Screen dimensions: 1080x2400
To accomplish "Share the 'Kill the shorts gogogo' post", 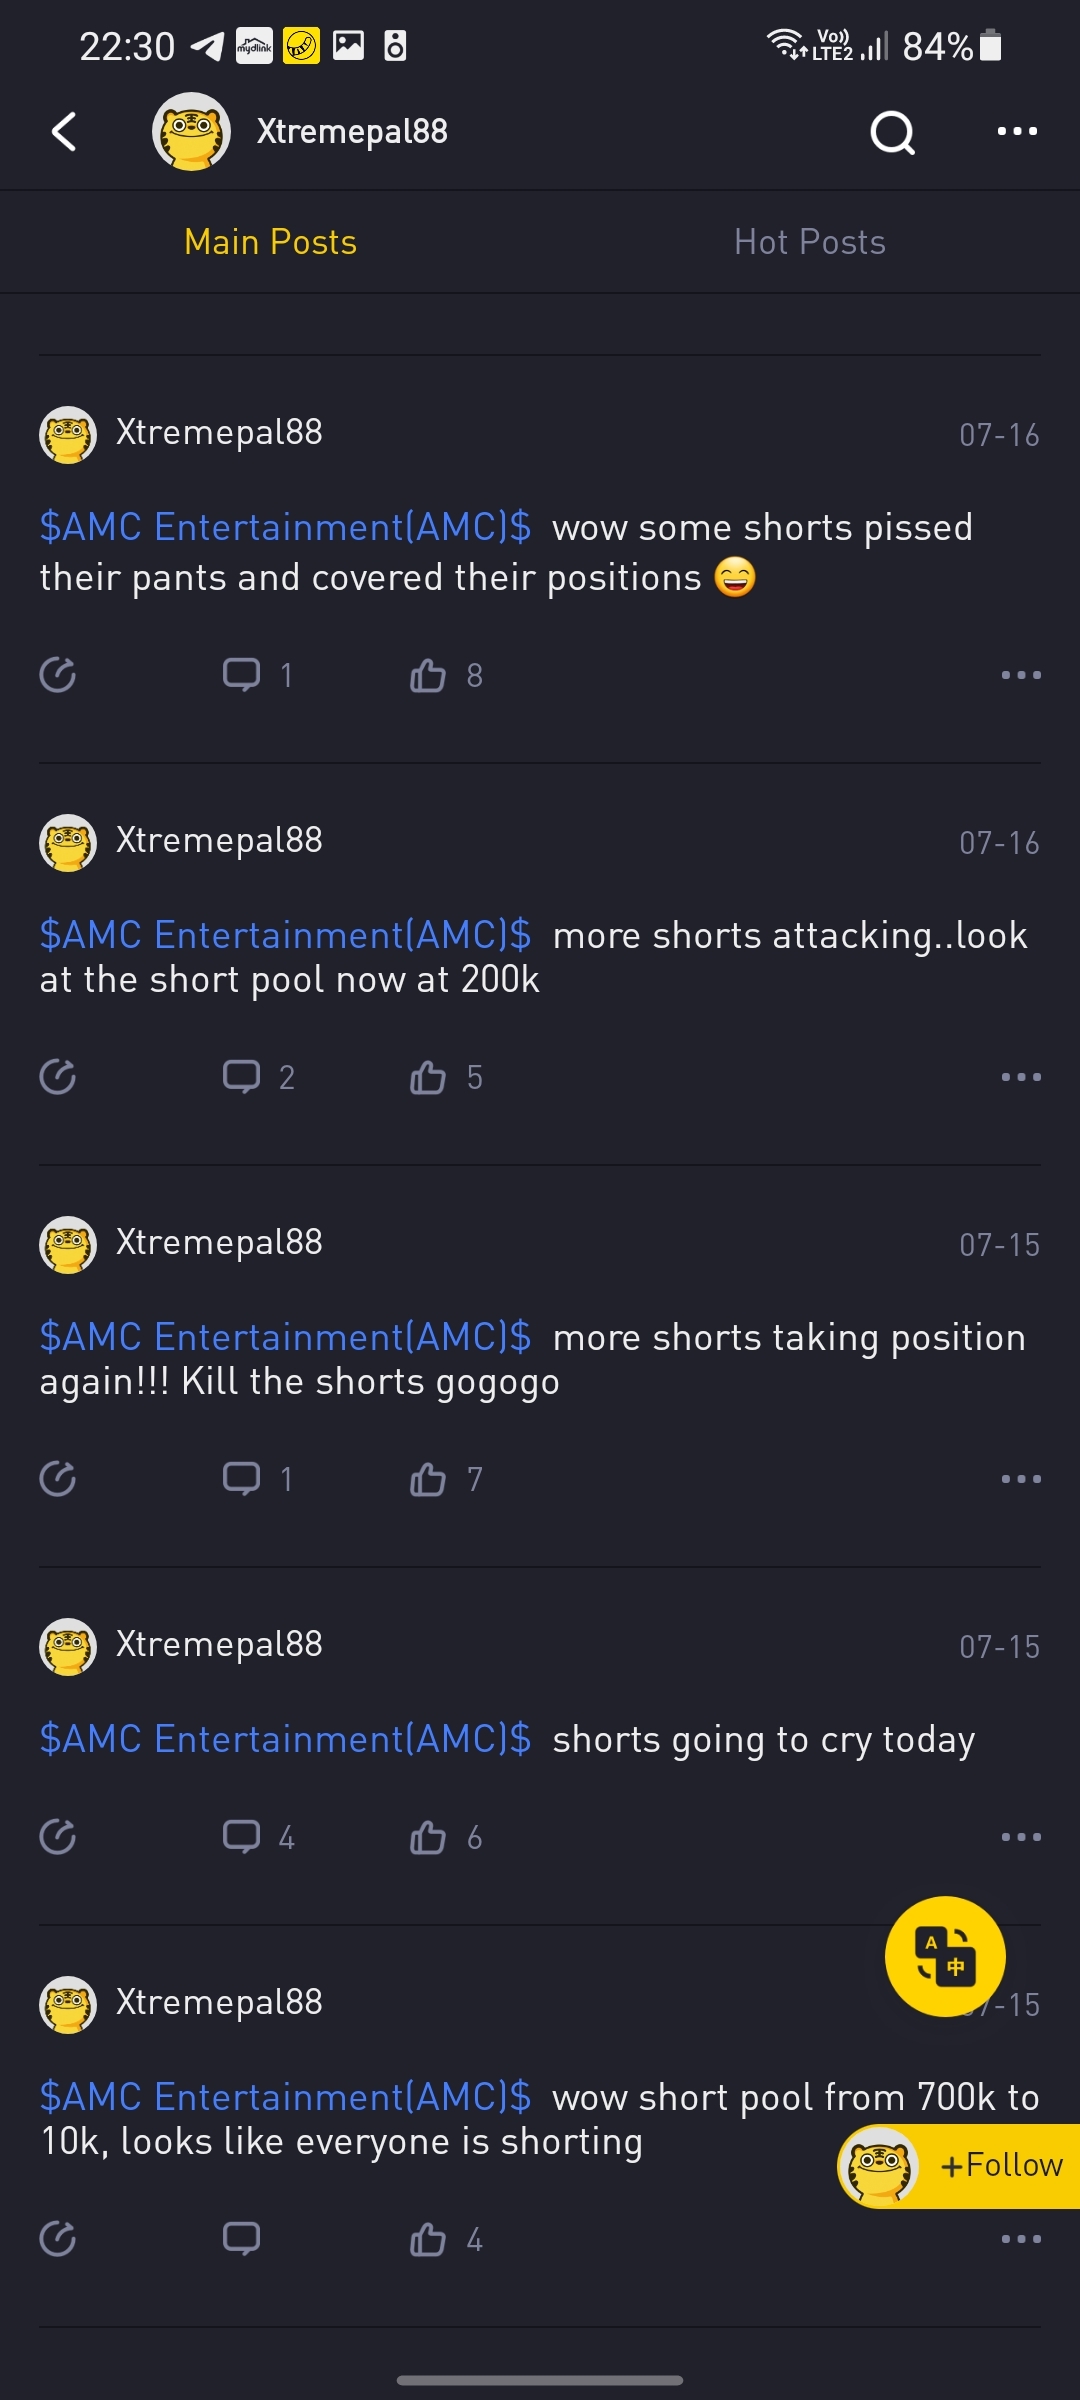I will 58,1479.
